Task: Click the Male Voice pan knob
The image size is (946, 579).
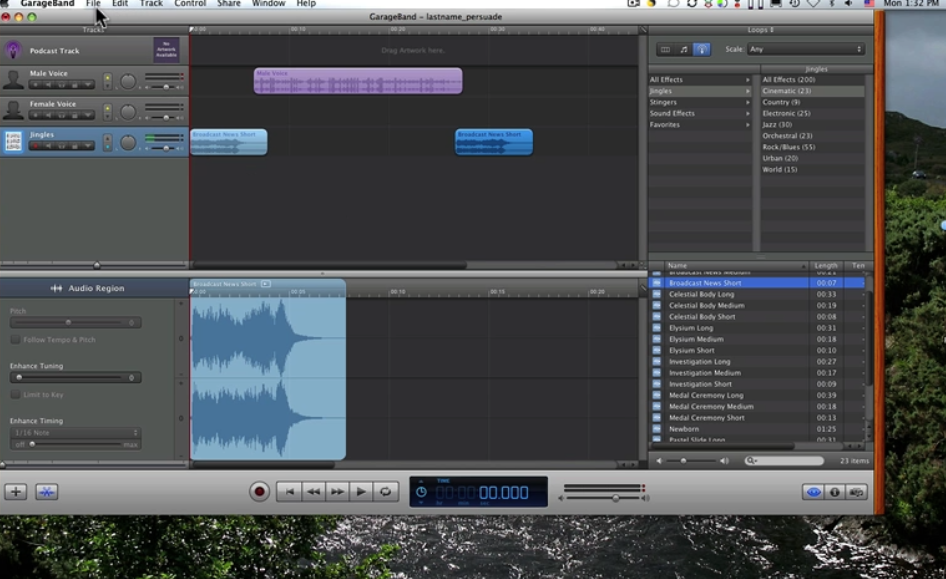Action: (128, 81)
